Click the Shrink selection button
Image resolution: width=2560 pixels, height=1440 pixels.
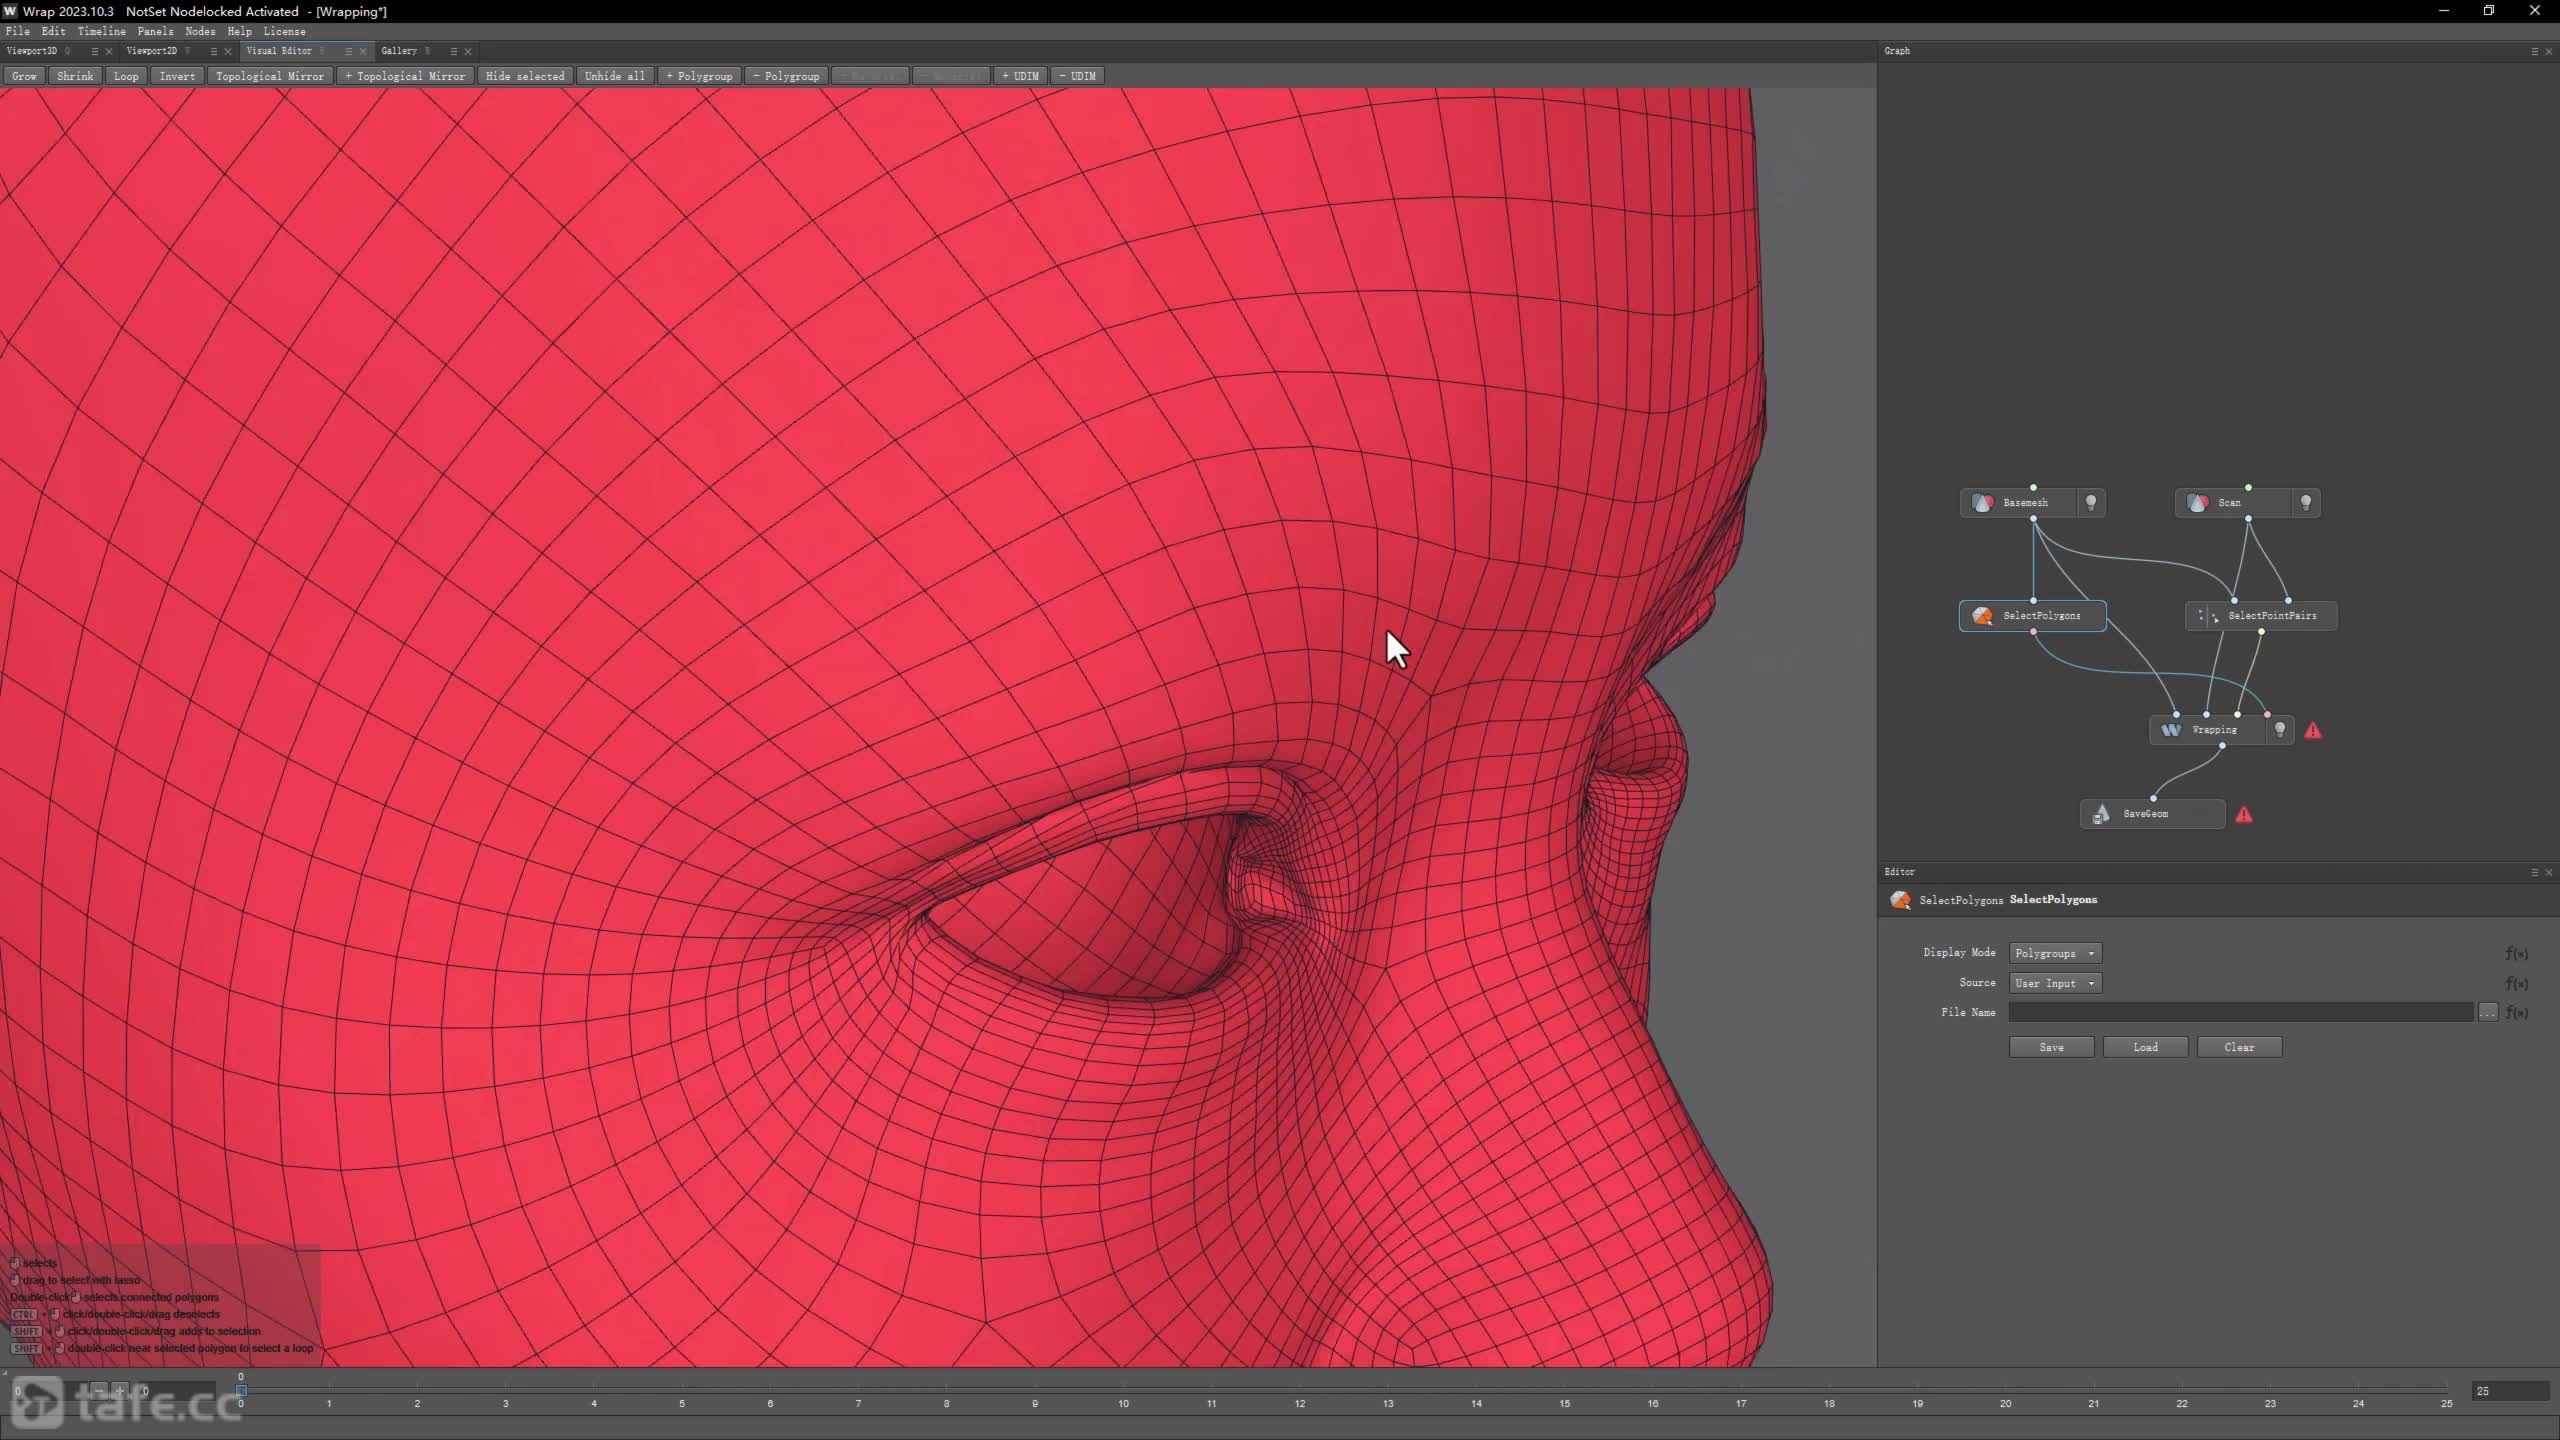(x=75, y=76)
